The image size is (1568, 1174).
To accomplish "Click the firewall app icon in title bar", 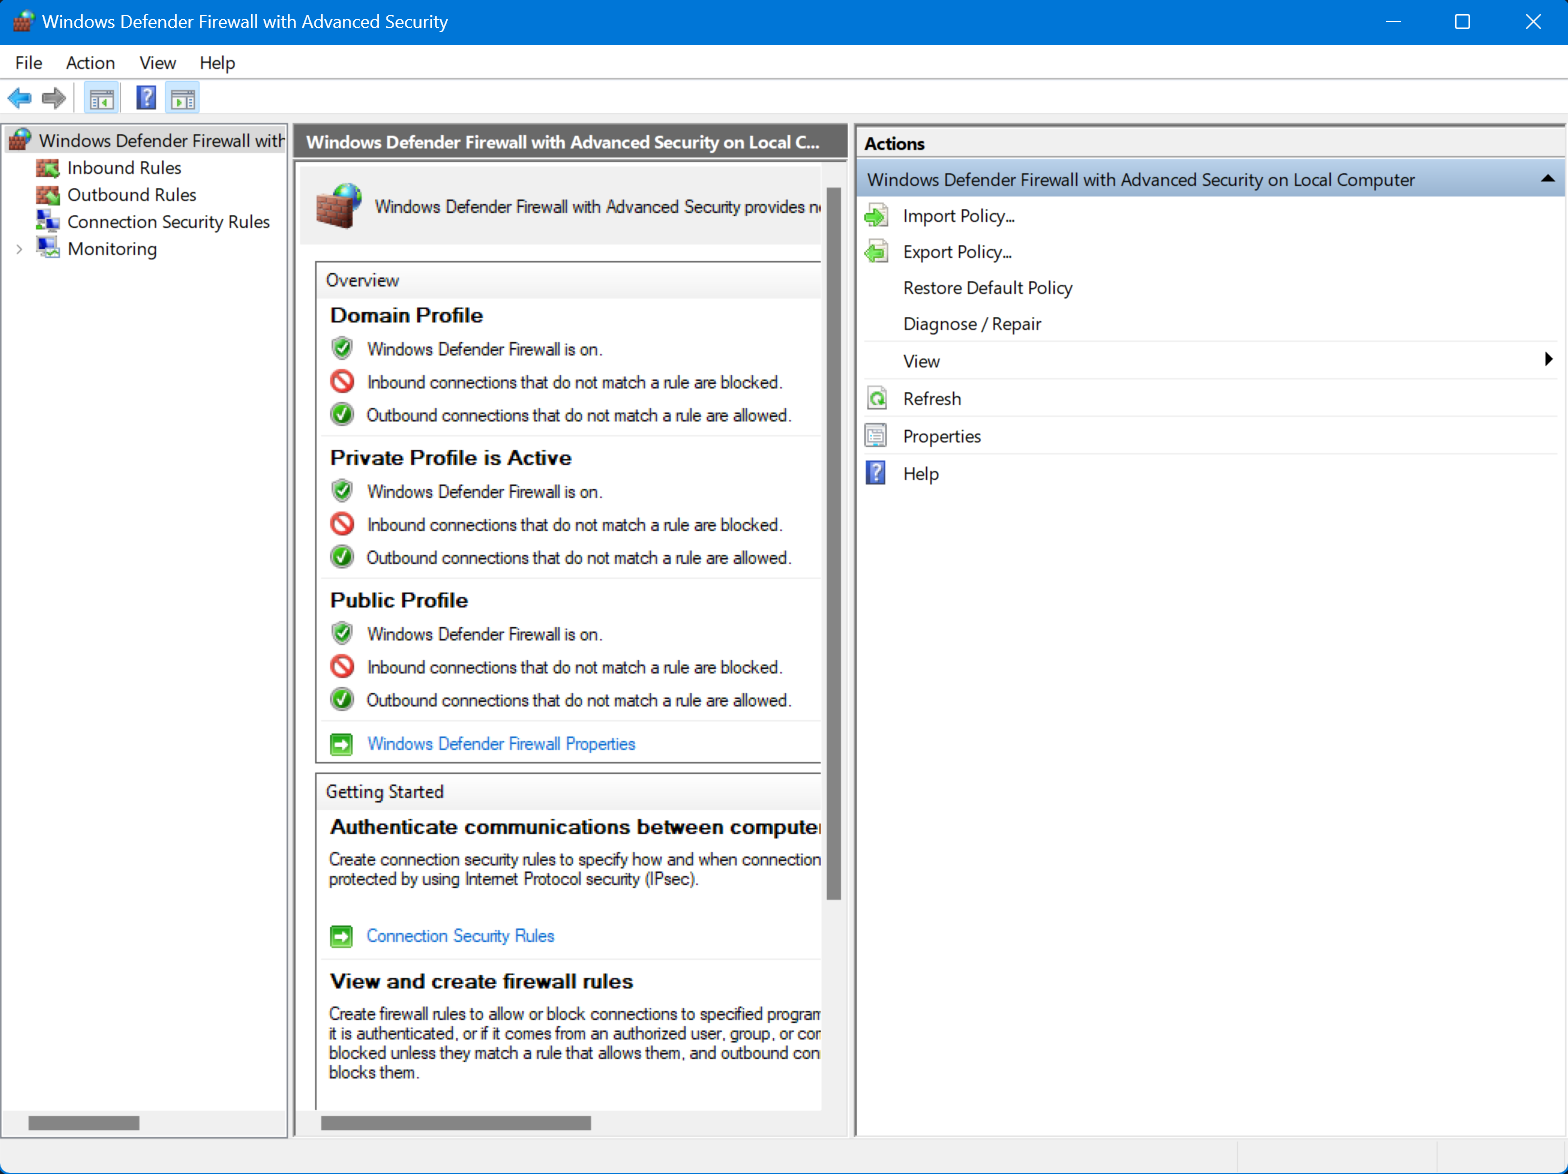I will tap(23, 22).
